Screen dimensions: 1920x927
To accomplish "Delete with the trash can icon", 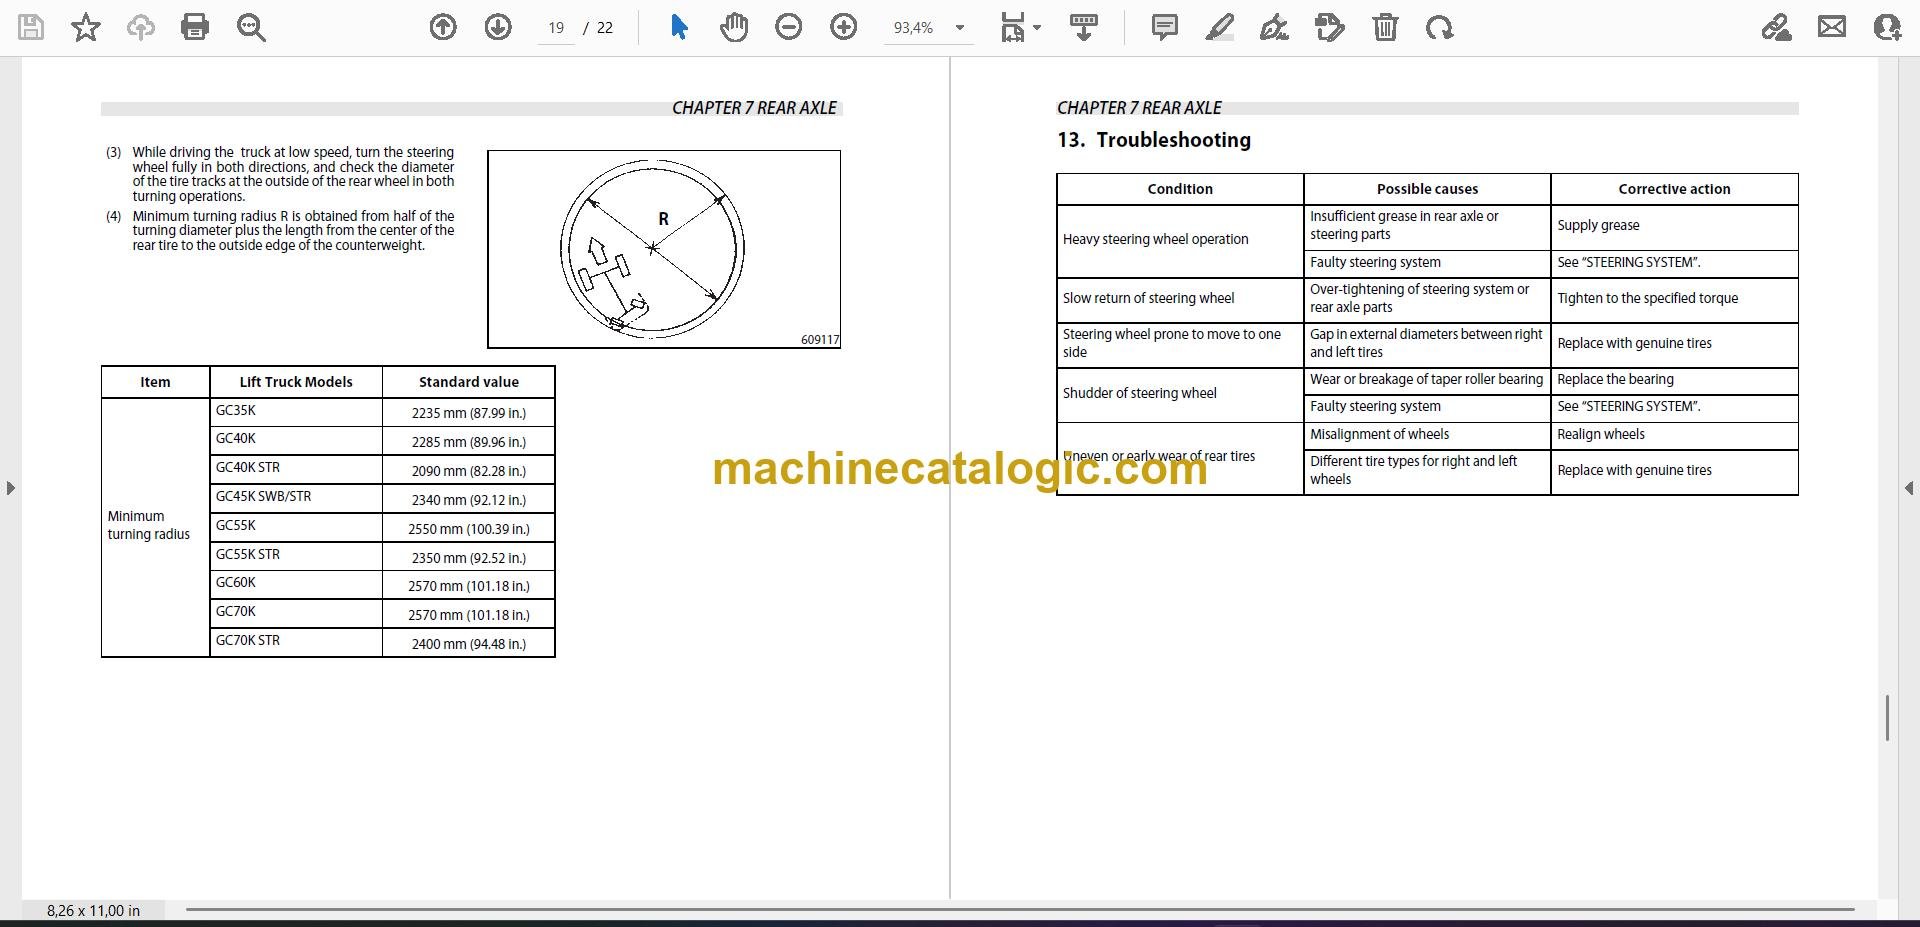I will 1385,27.
